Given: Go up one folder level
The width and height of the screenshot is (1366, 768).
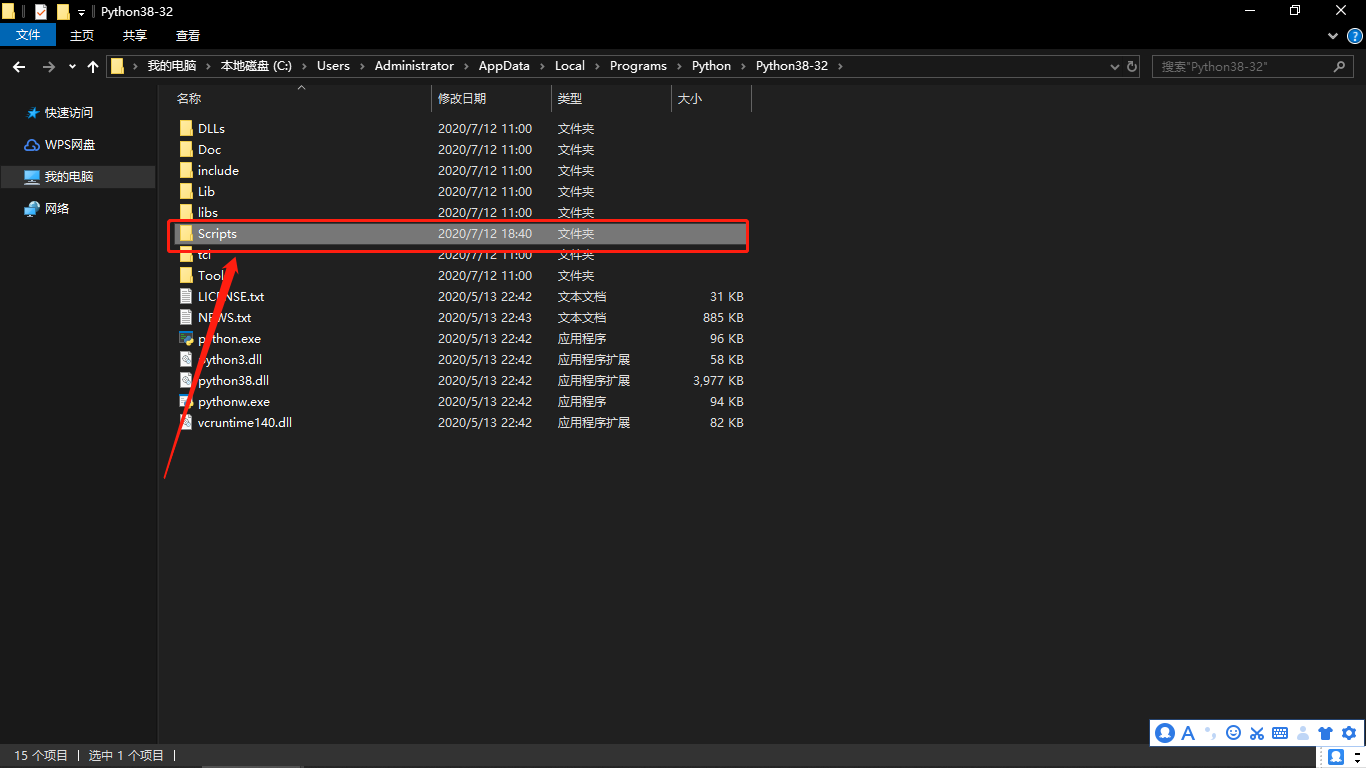Looking at the screenshot, I should click(x=93, y=66).
